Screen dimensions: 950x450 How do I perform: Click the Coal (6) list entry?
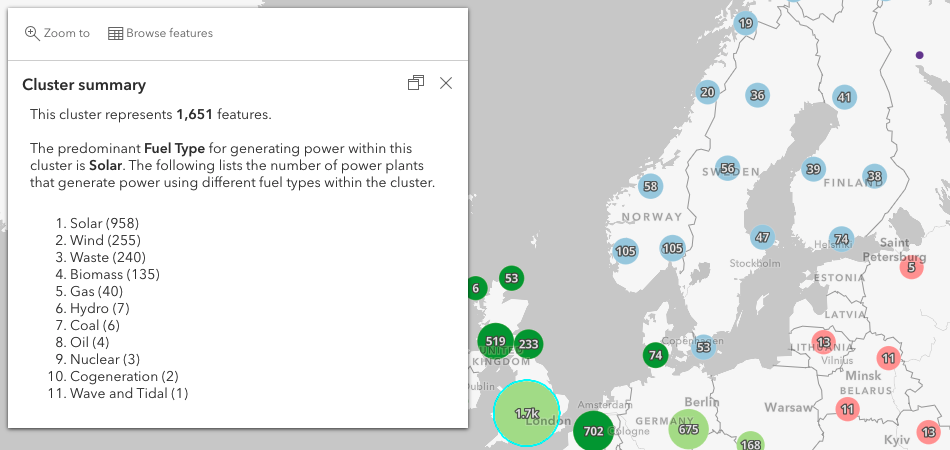coord(95,325)
